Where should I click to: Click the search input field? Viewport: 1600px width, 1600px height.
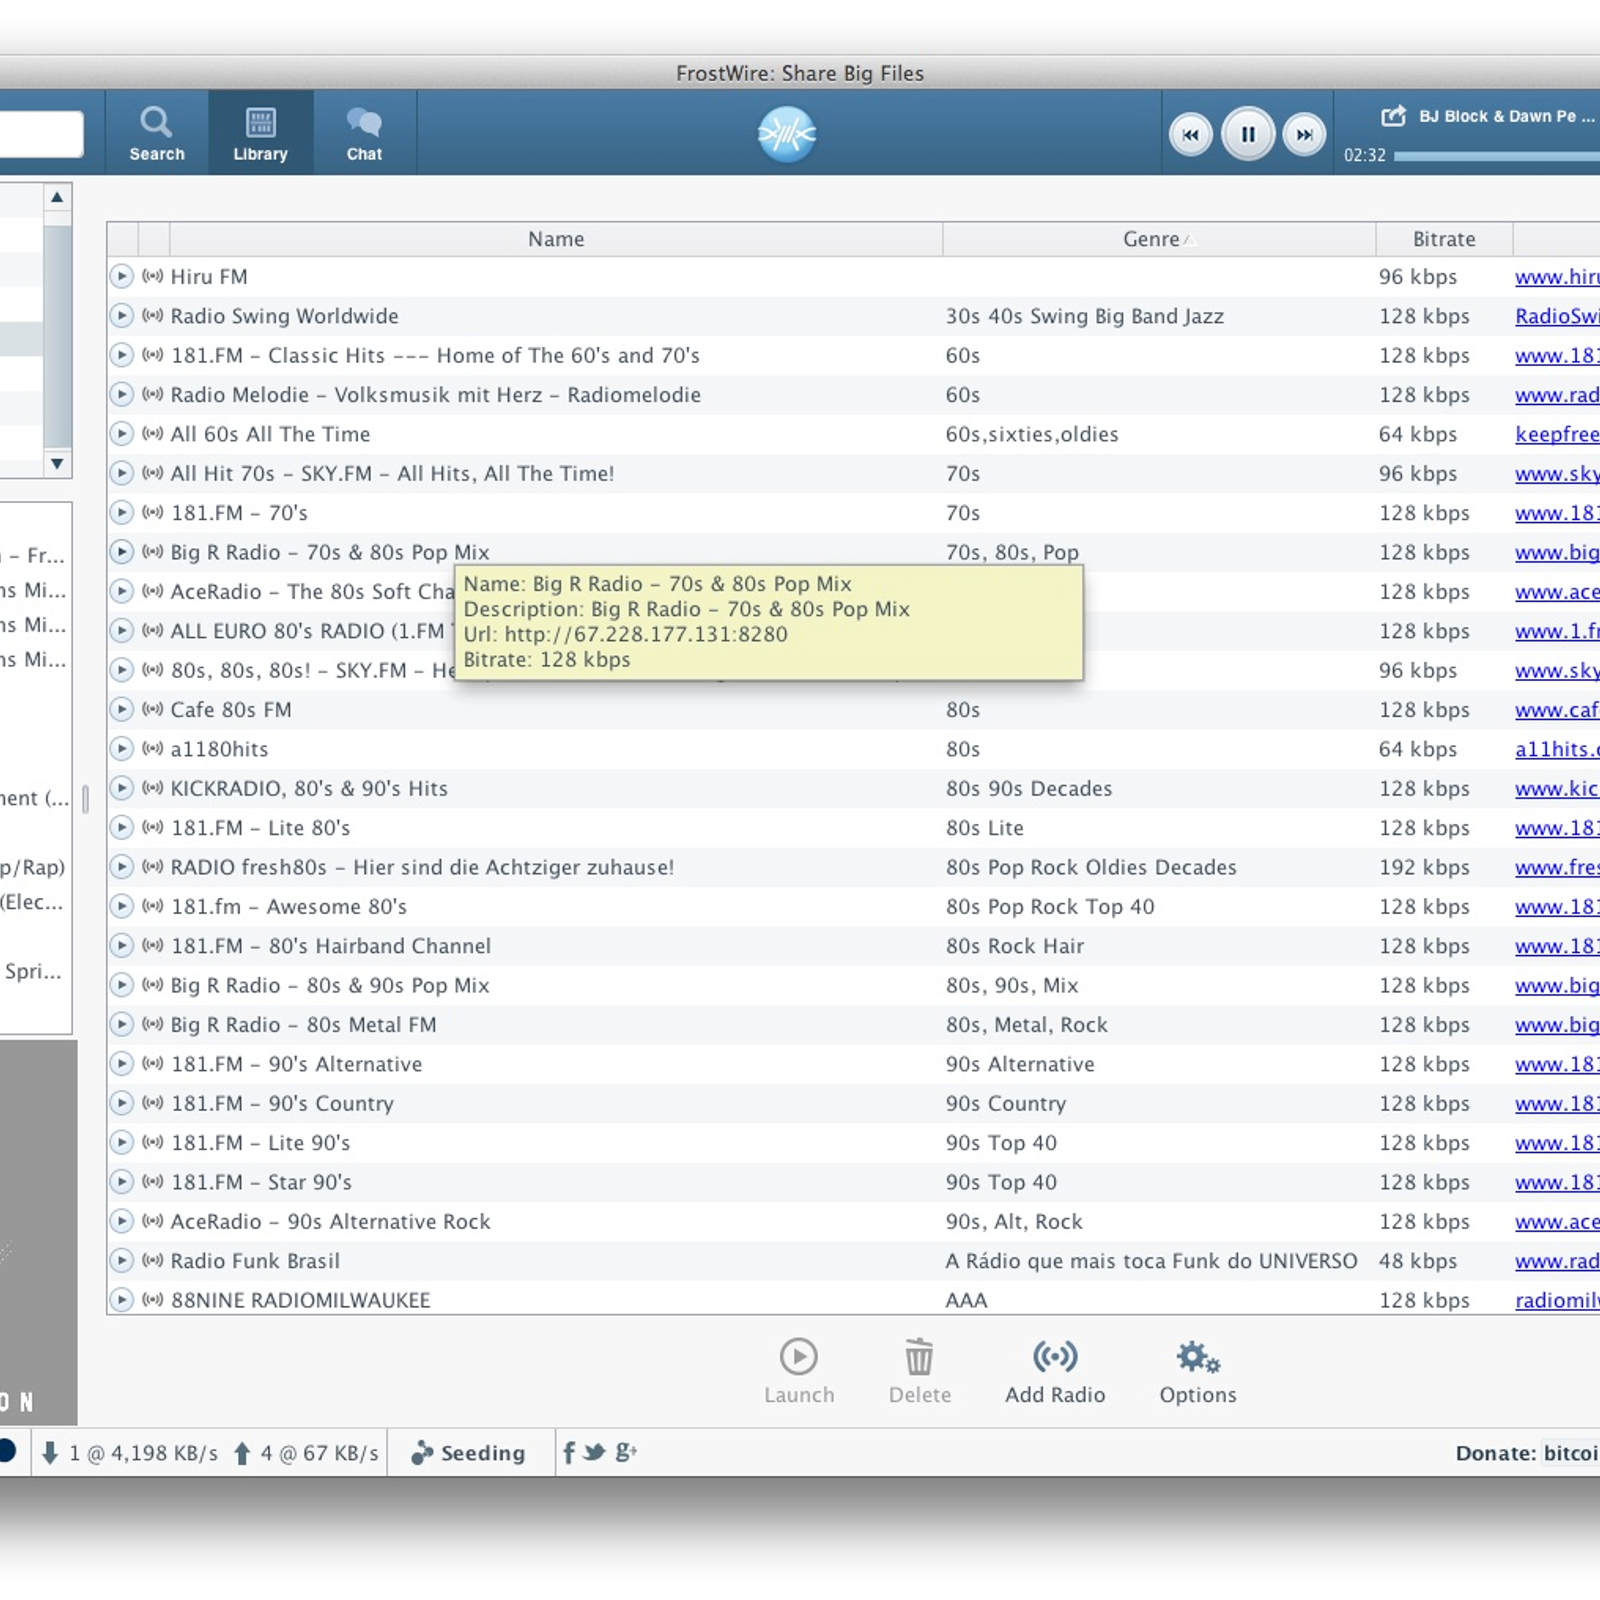click(x=41, y=134)
